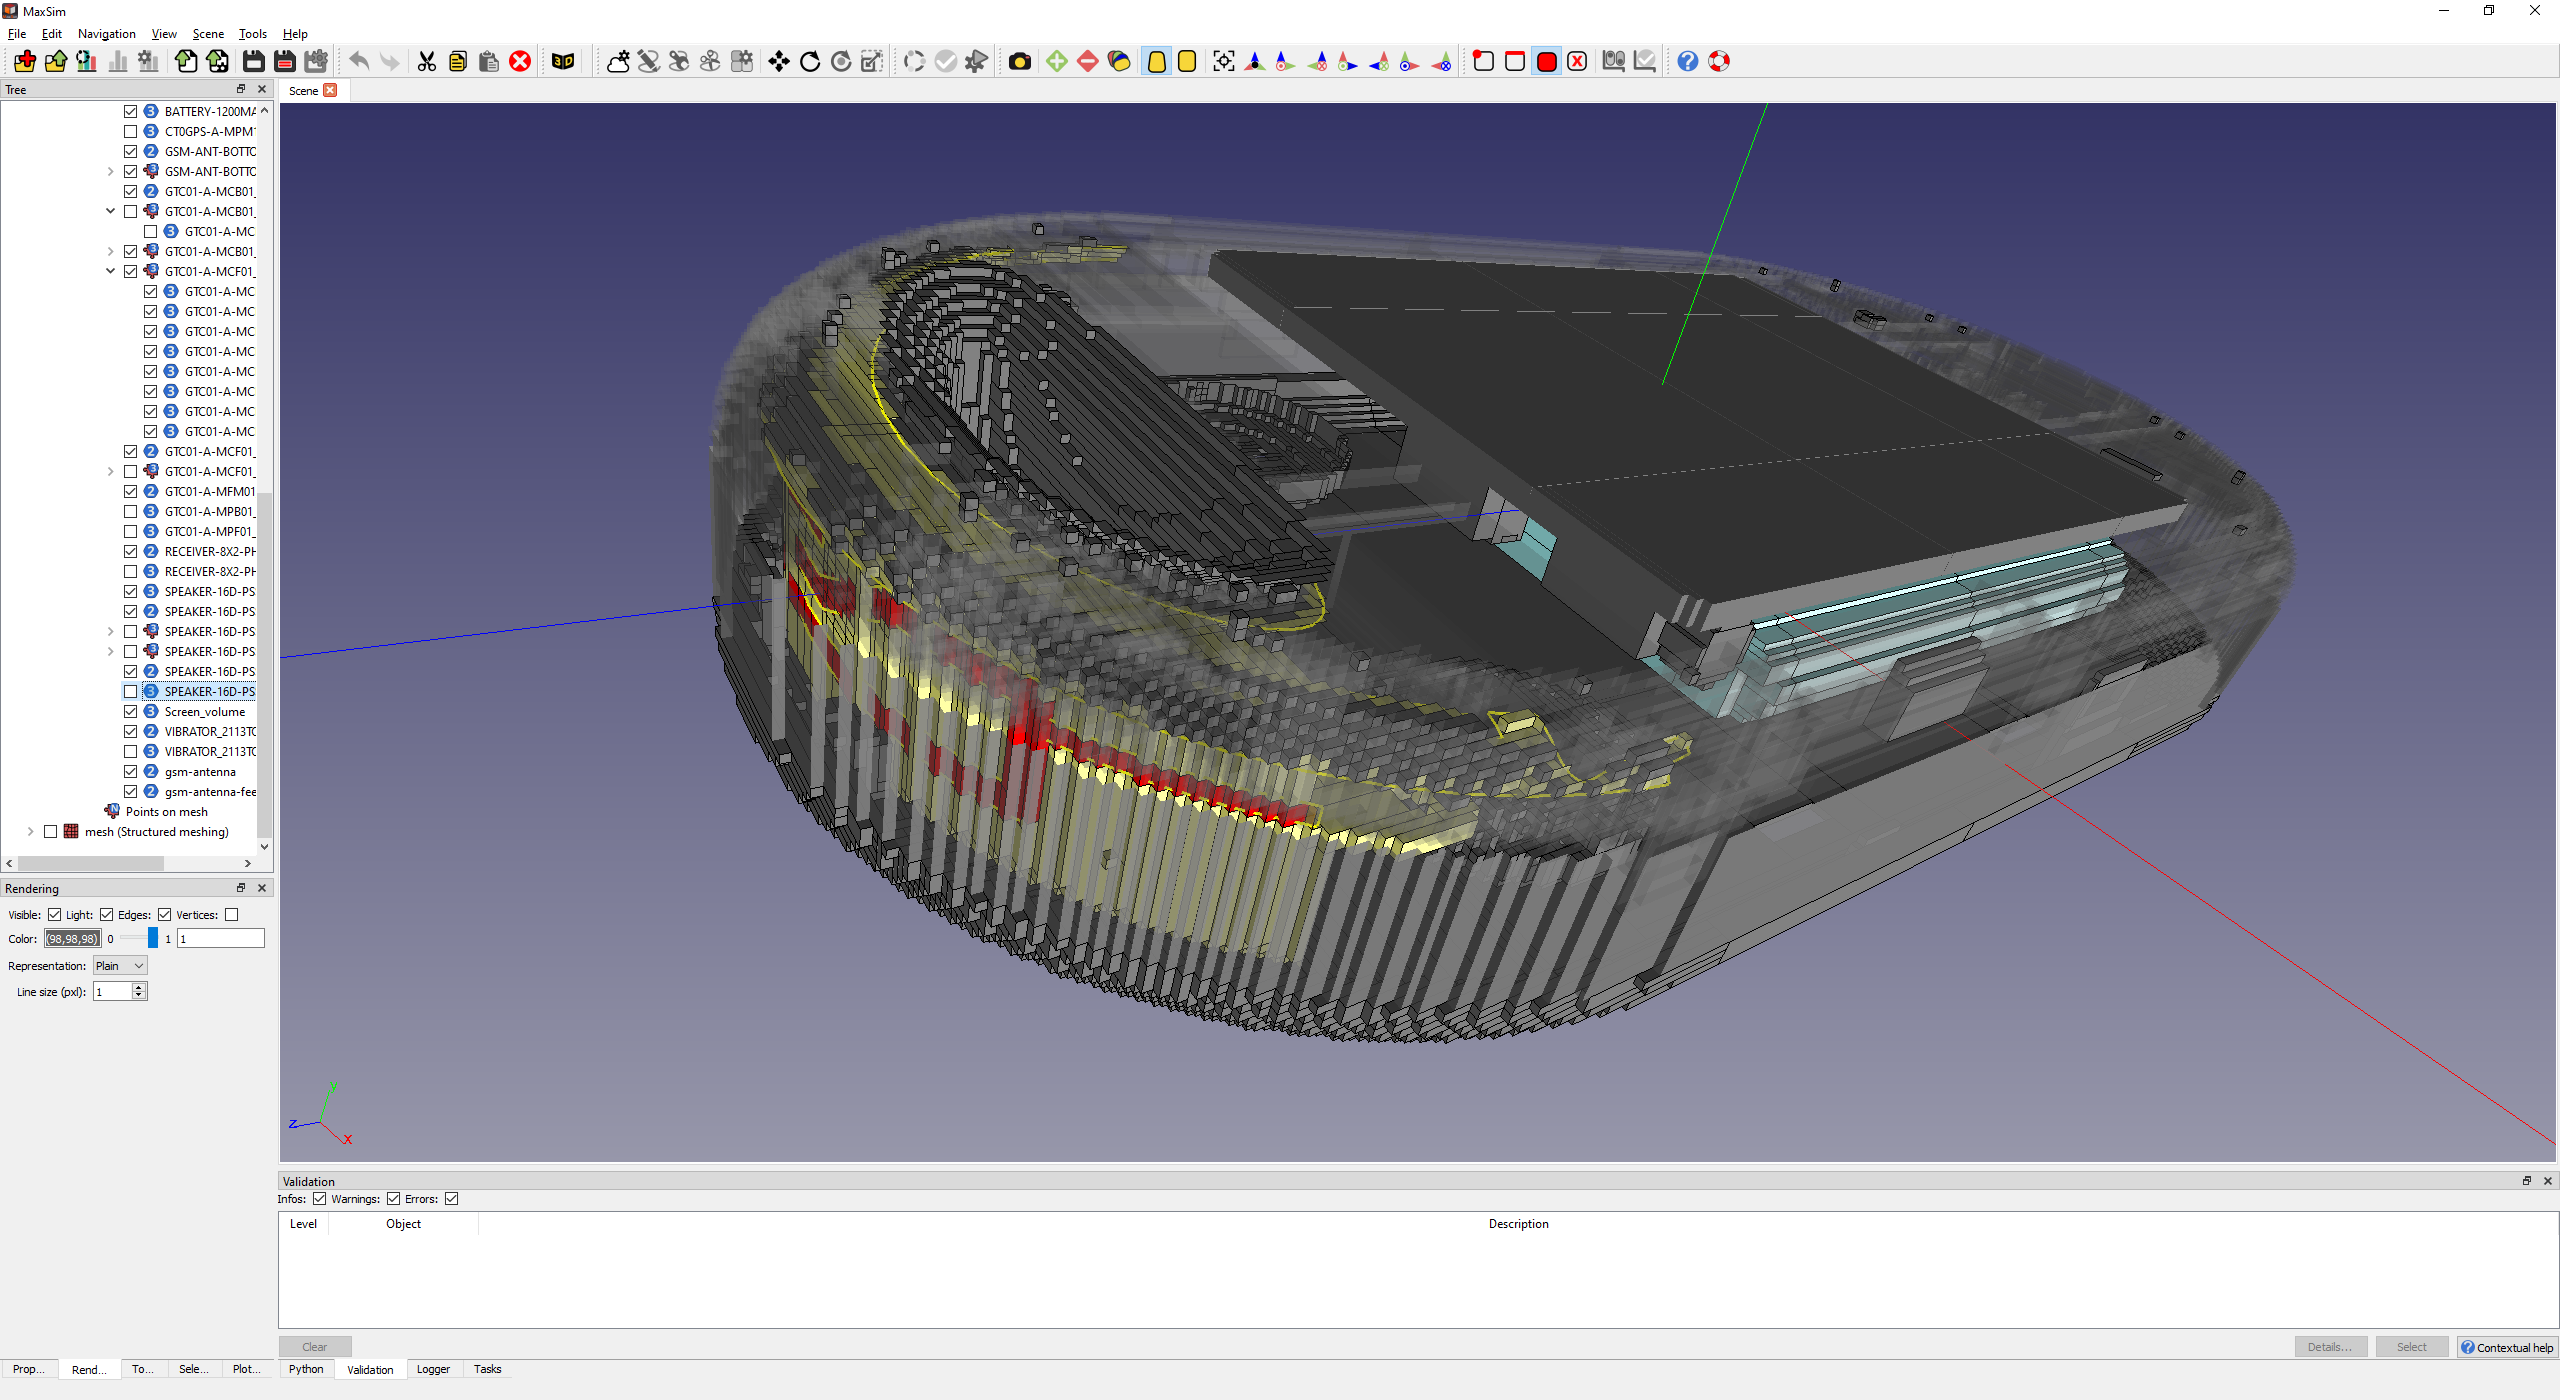Click the fit-all crosshair zoom icon
The height and width of the screenshot is (1400, 2560).
pyautogui.click(x=1223, y=62)
